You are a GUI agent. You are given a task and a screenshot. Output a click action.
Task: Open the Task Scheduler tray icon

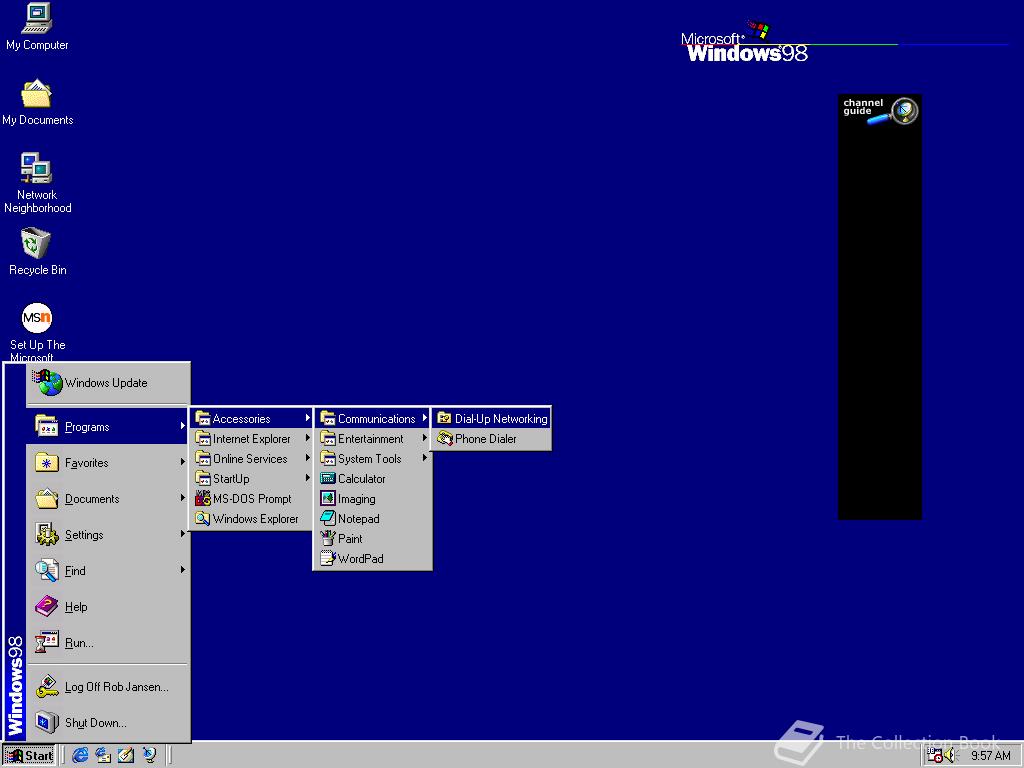pos(935,756)
